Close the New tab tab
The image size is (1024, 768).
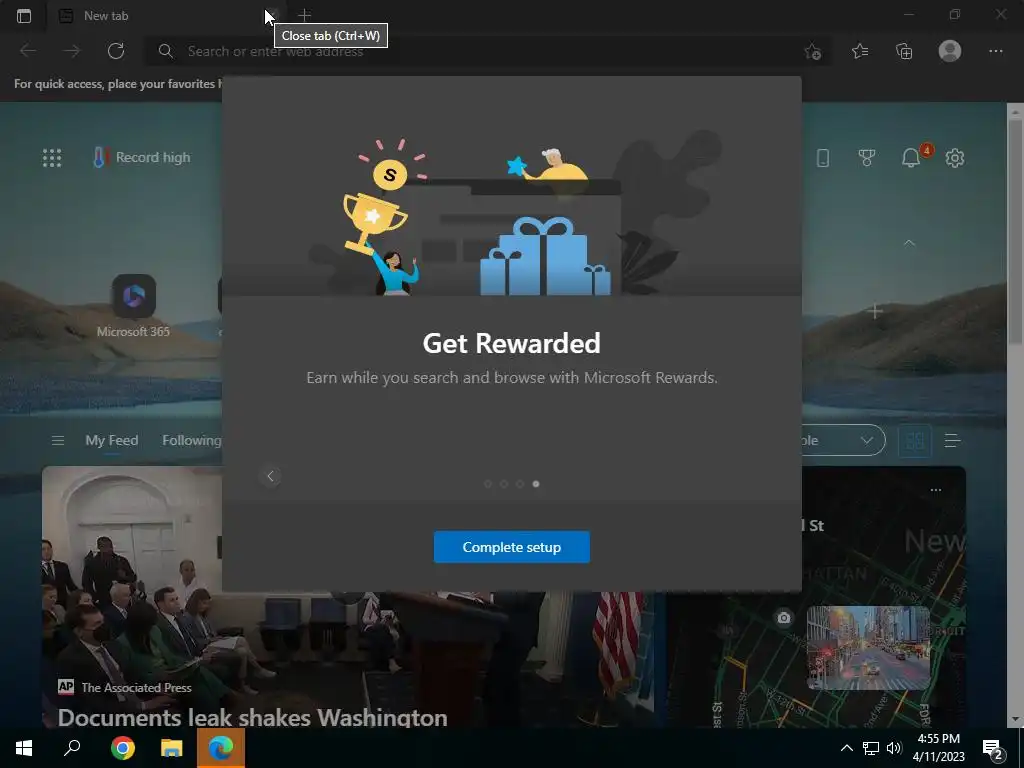(x=273, y=16)
